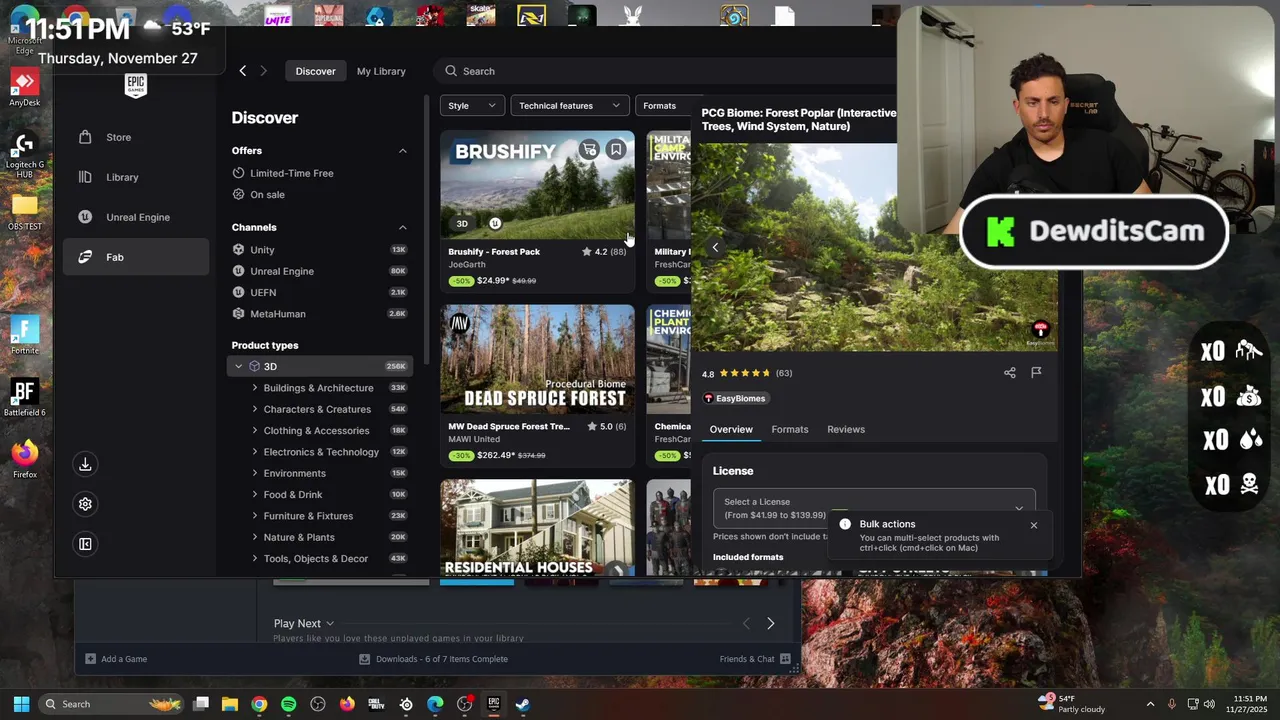Collapse the sidebar with the panel icon
Screen dimensions: 1280x720
pos(85,544)
